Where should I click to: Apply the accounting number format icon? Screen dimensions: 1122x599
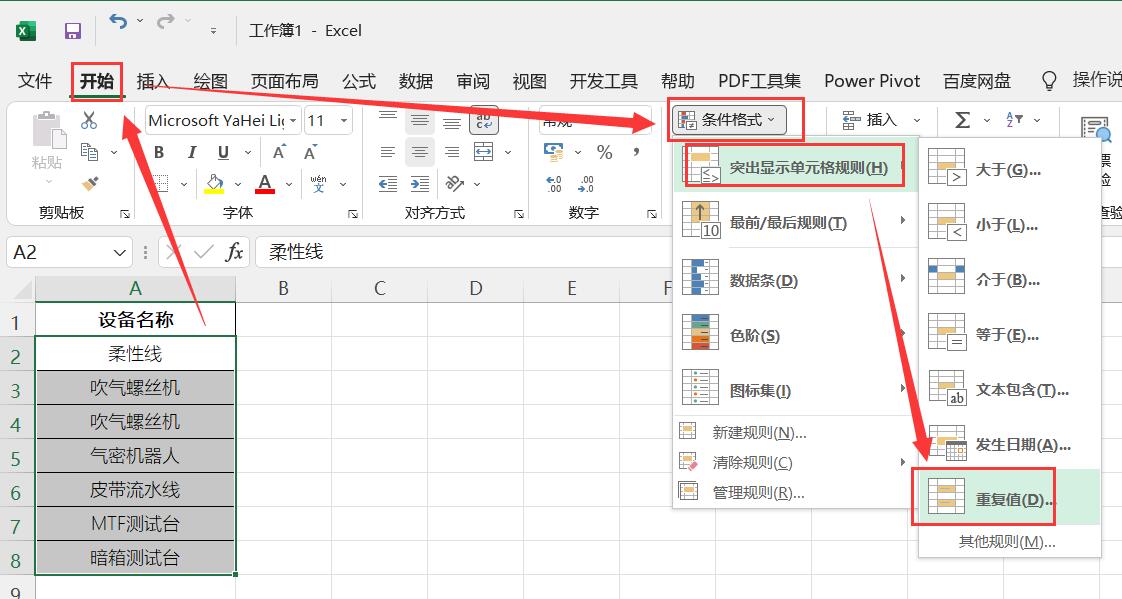[554, 152]
